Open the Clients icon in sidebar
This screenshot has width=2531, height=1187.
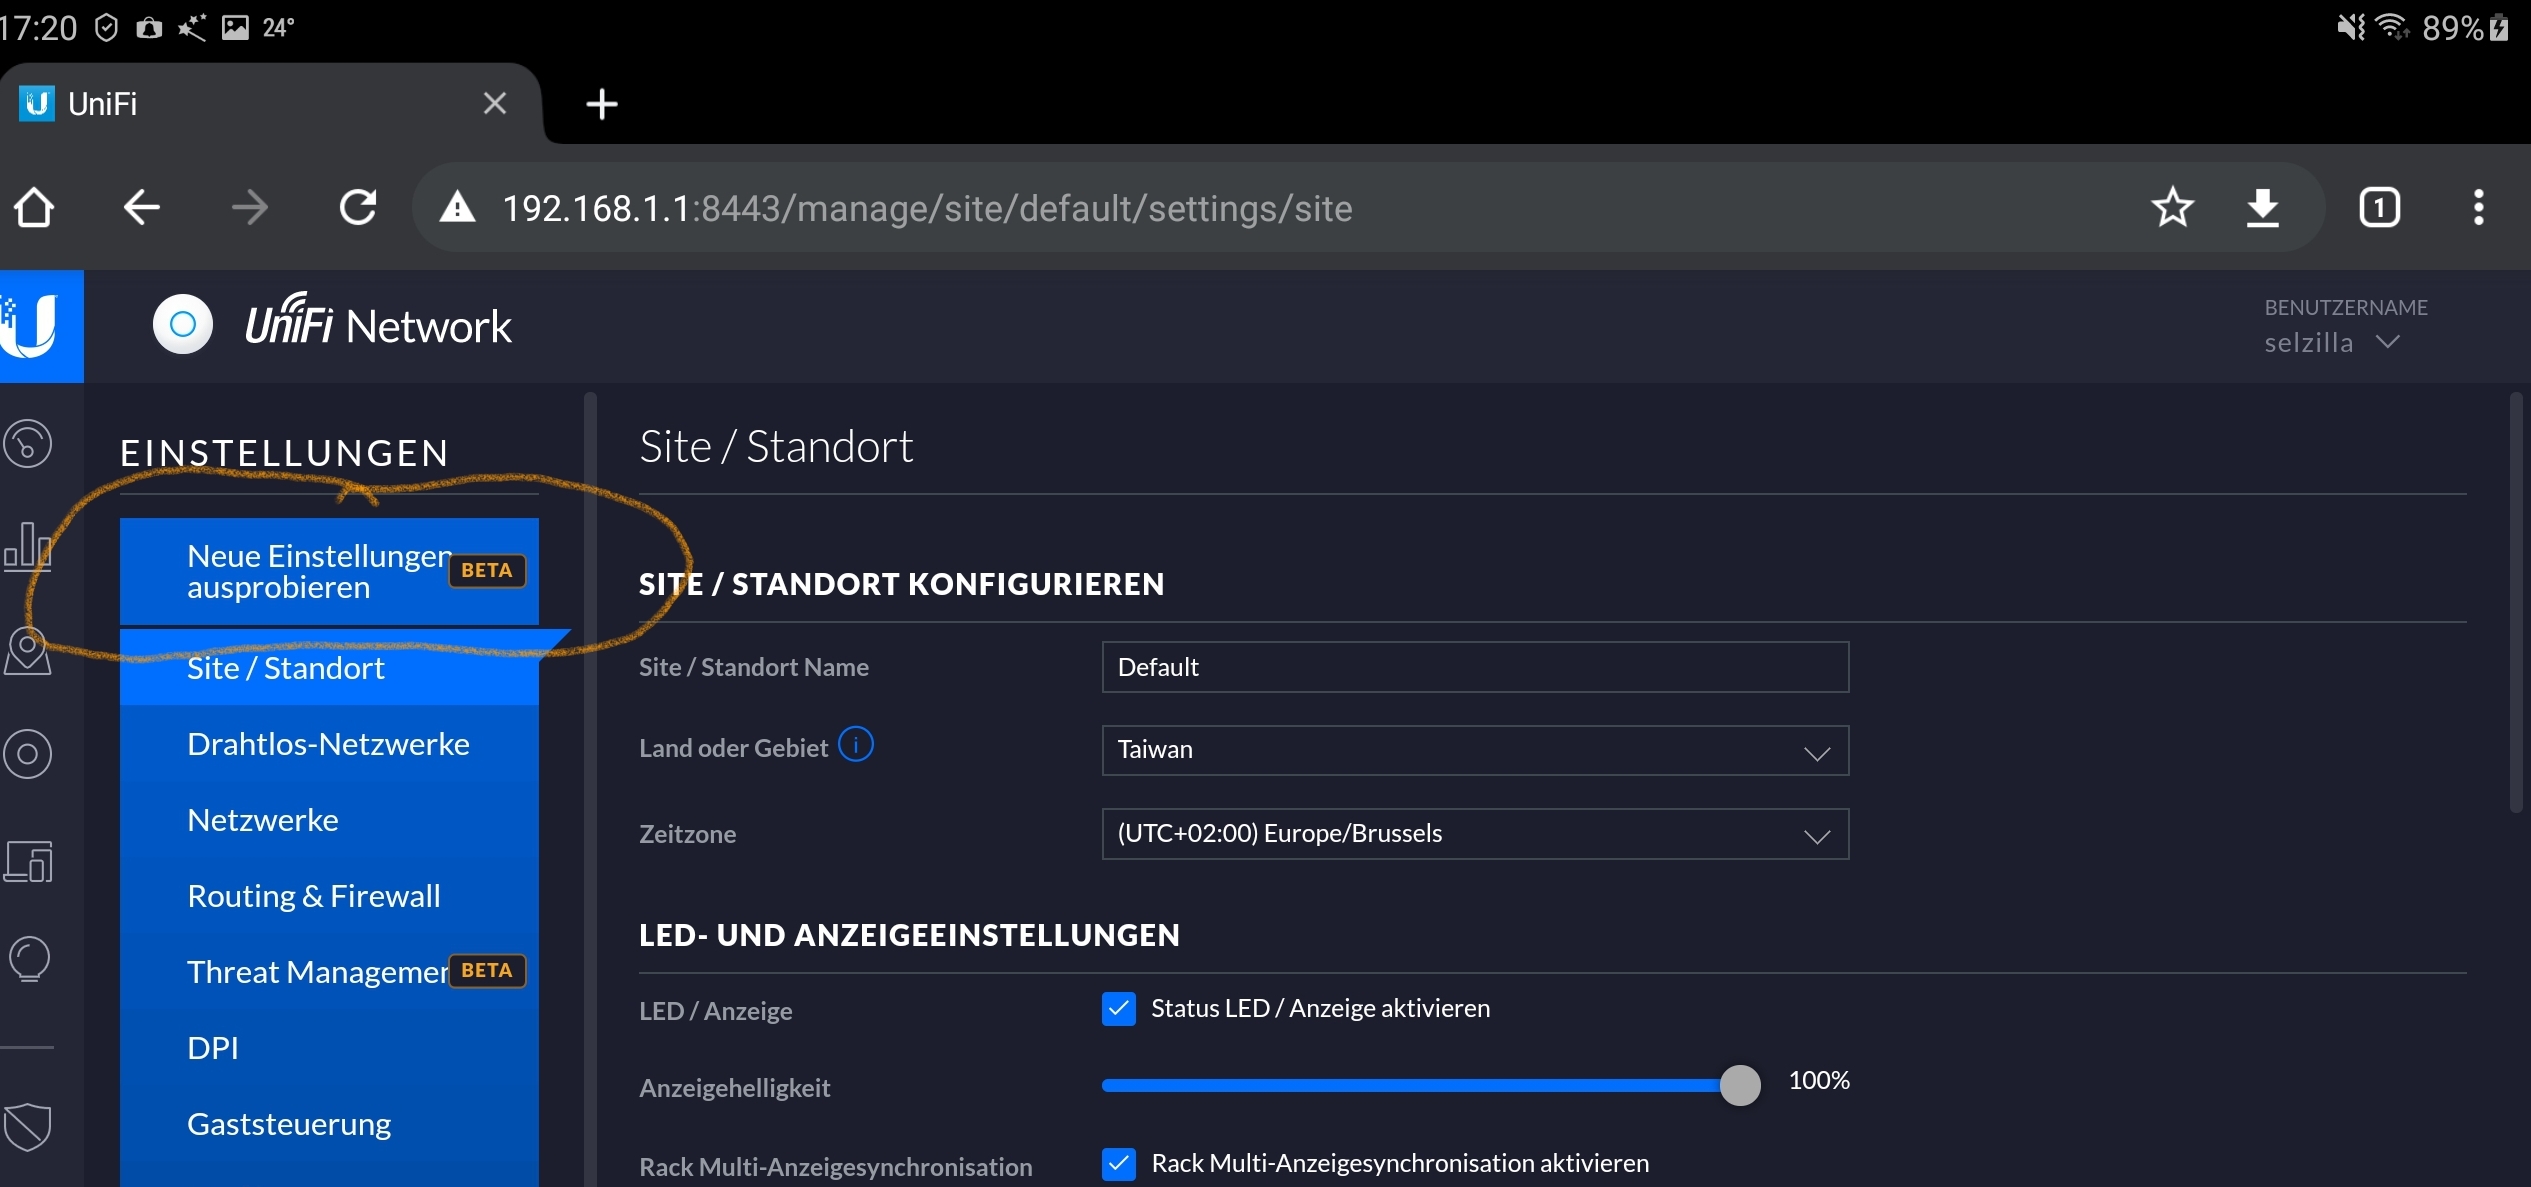(x=28, y=861)
